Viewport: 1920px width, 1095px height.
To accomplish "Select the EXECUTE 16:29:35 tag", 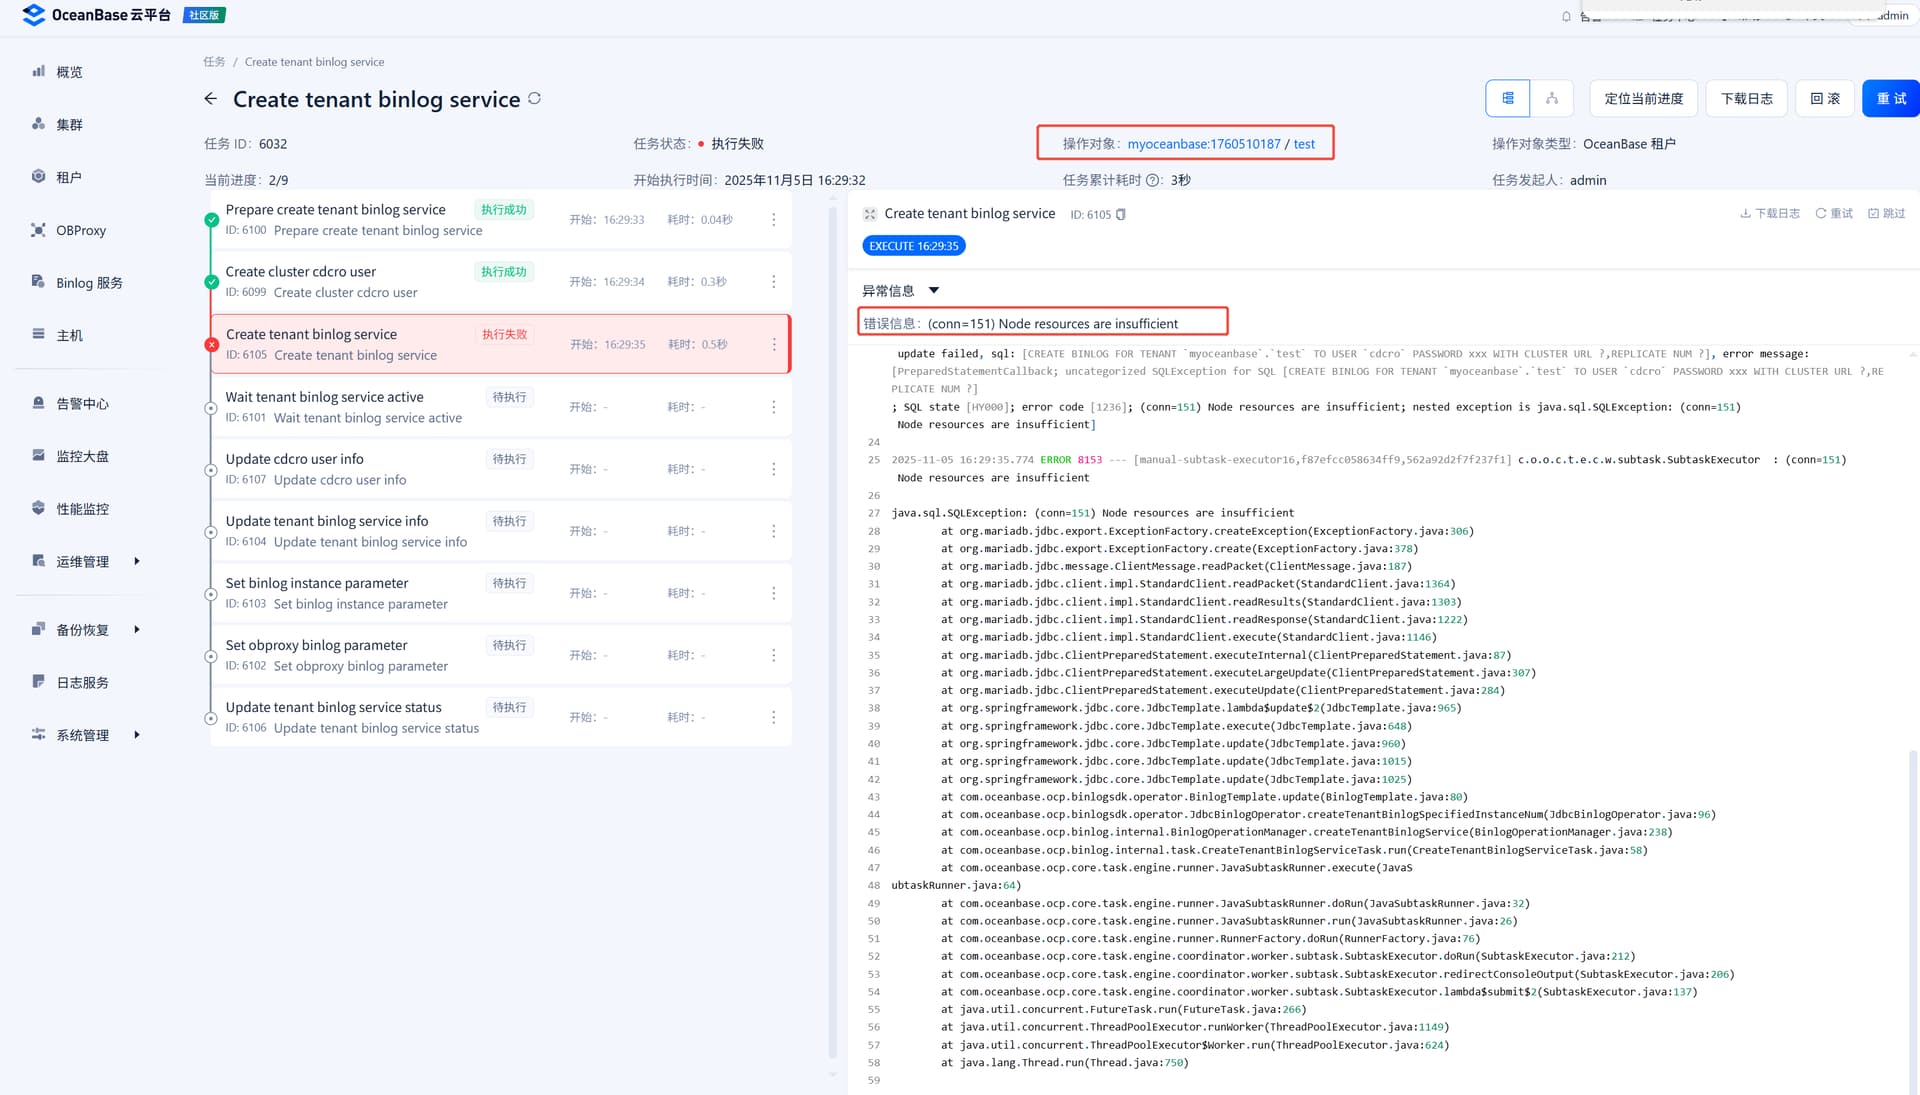I will [913, 246].
